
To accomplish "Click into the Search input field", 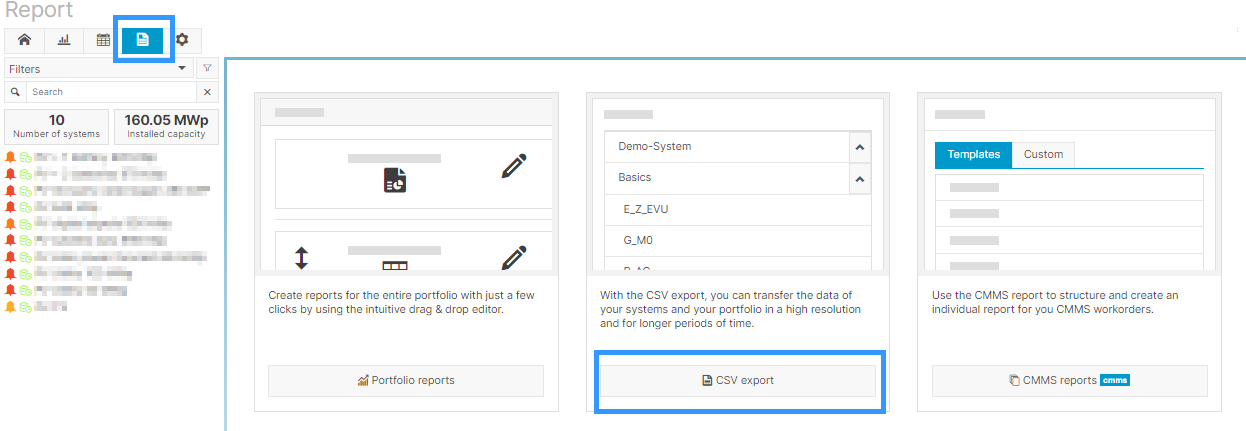I will point(108,92).
